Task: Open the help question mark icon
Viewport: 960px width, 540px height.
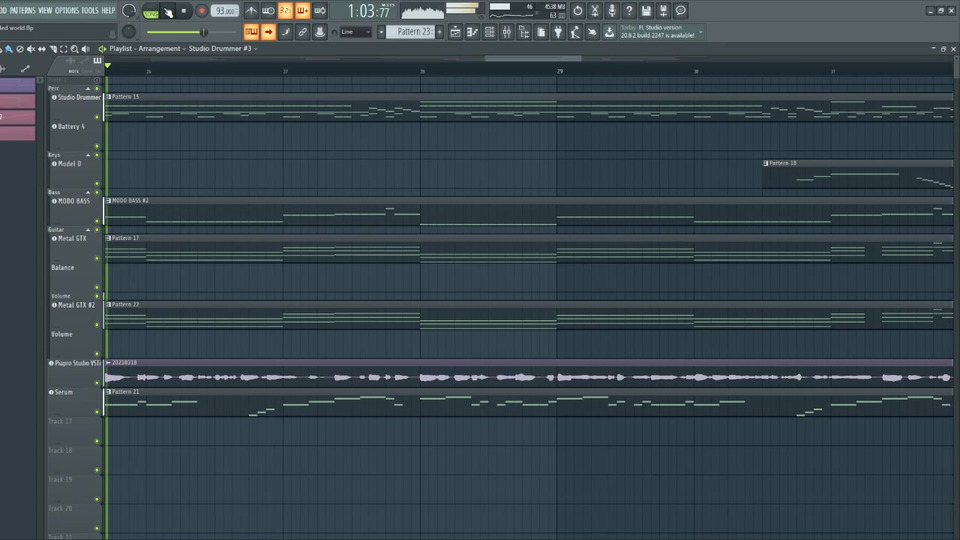Action: click(629, 10)
